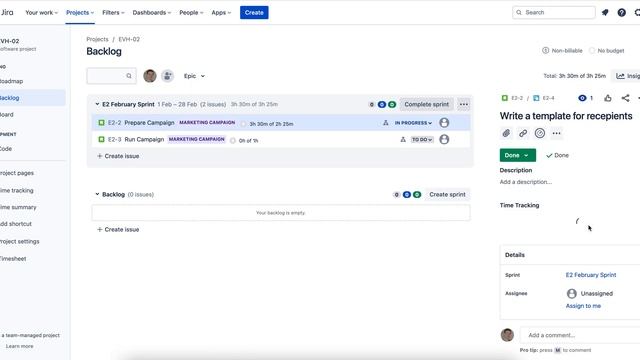
Task: Filter by the user avatar photo
Action: (150, 76)
